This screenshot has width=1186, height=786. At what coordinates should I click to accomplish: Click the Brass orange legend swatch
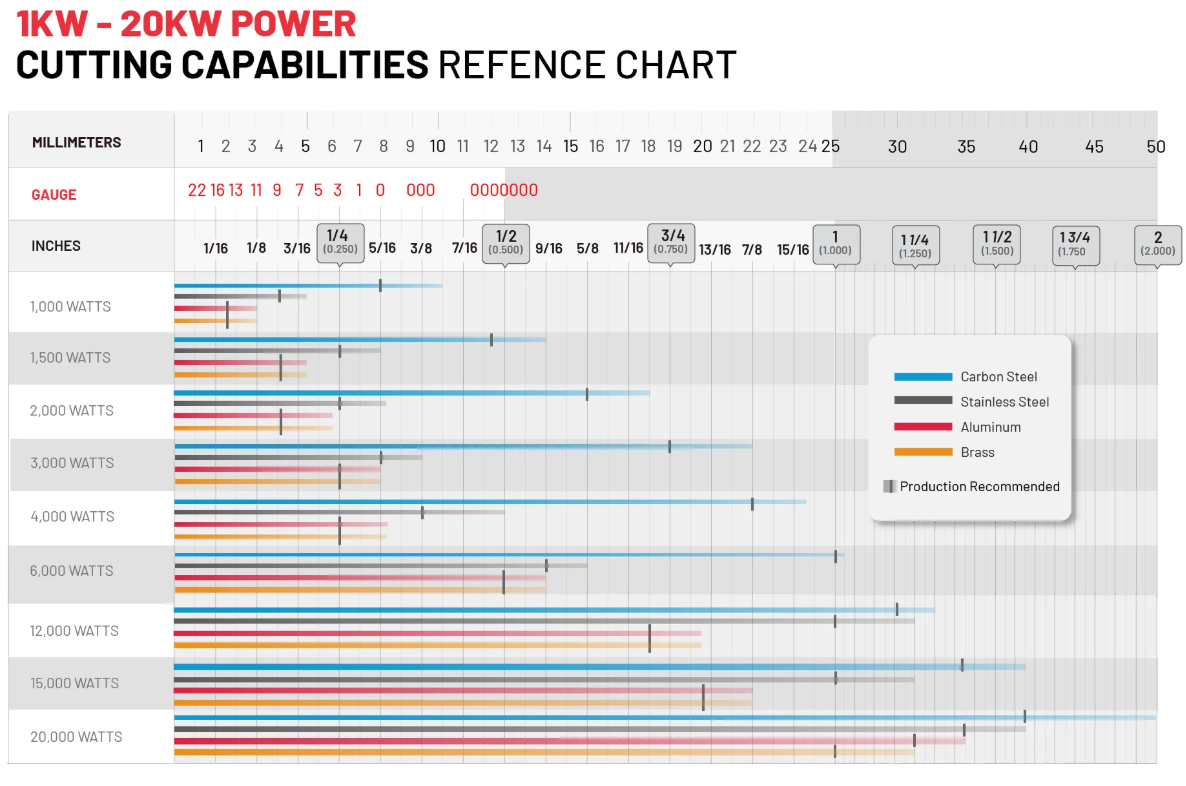[x=923, y=452]
